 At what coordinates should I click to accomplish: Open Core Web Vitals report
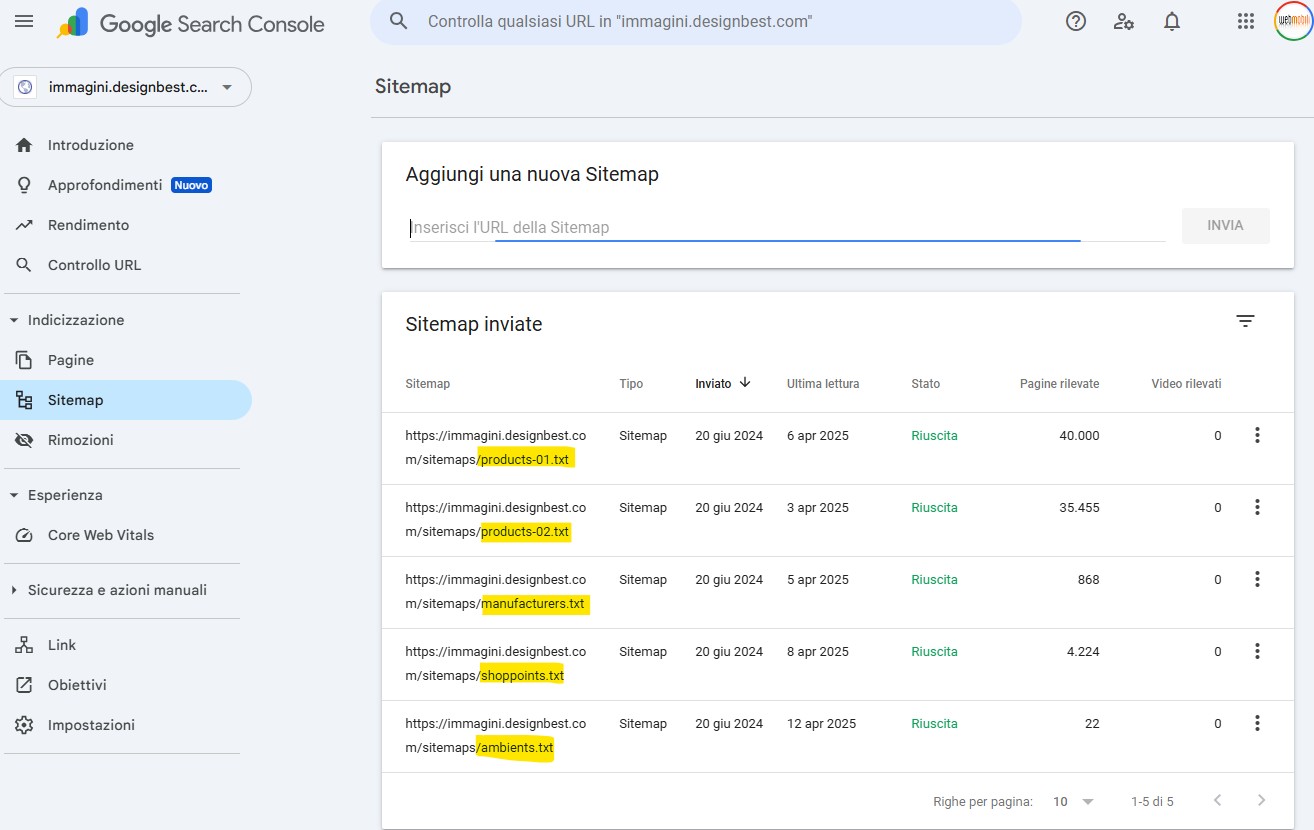[x=100, y=535]
